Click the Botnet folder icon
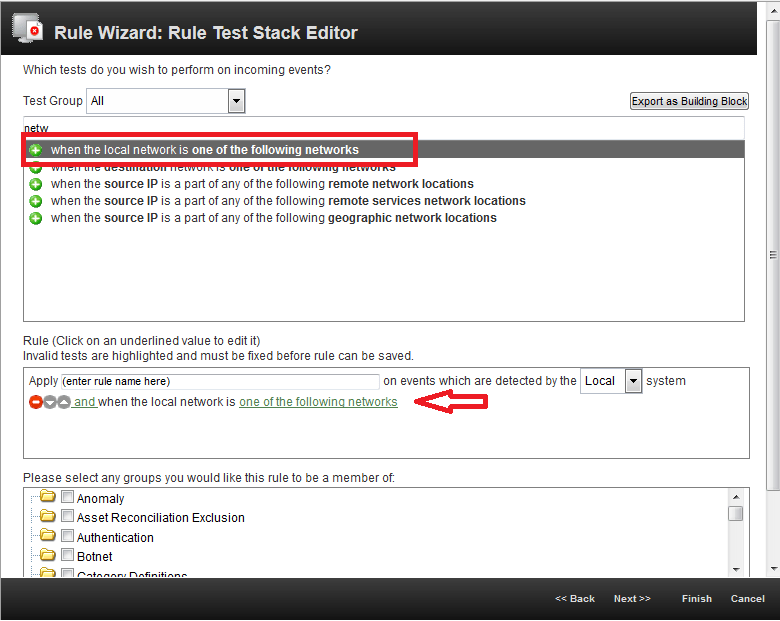Screen dimensions: 780x621 [47, 556]
